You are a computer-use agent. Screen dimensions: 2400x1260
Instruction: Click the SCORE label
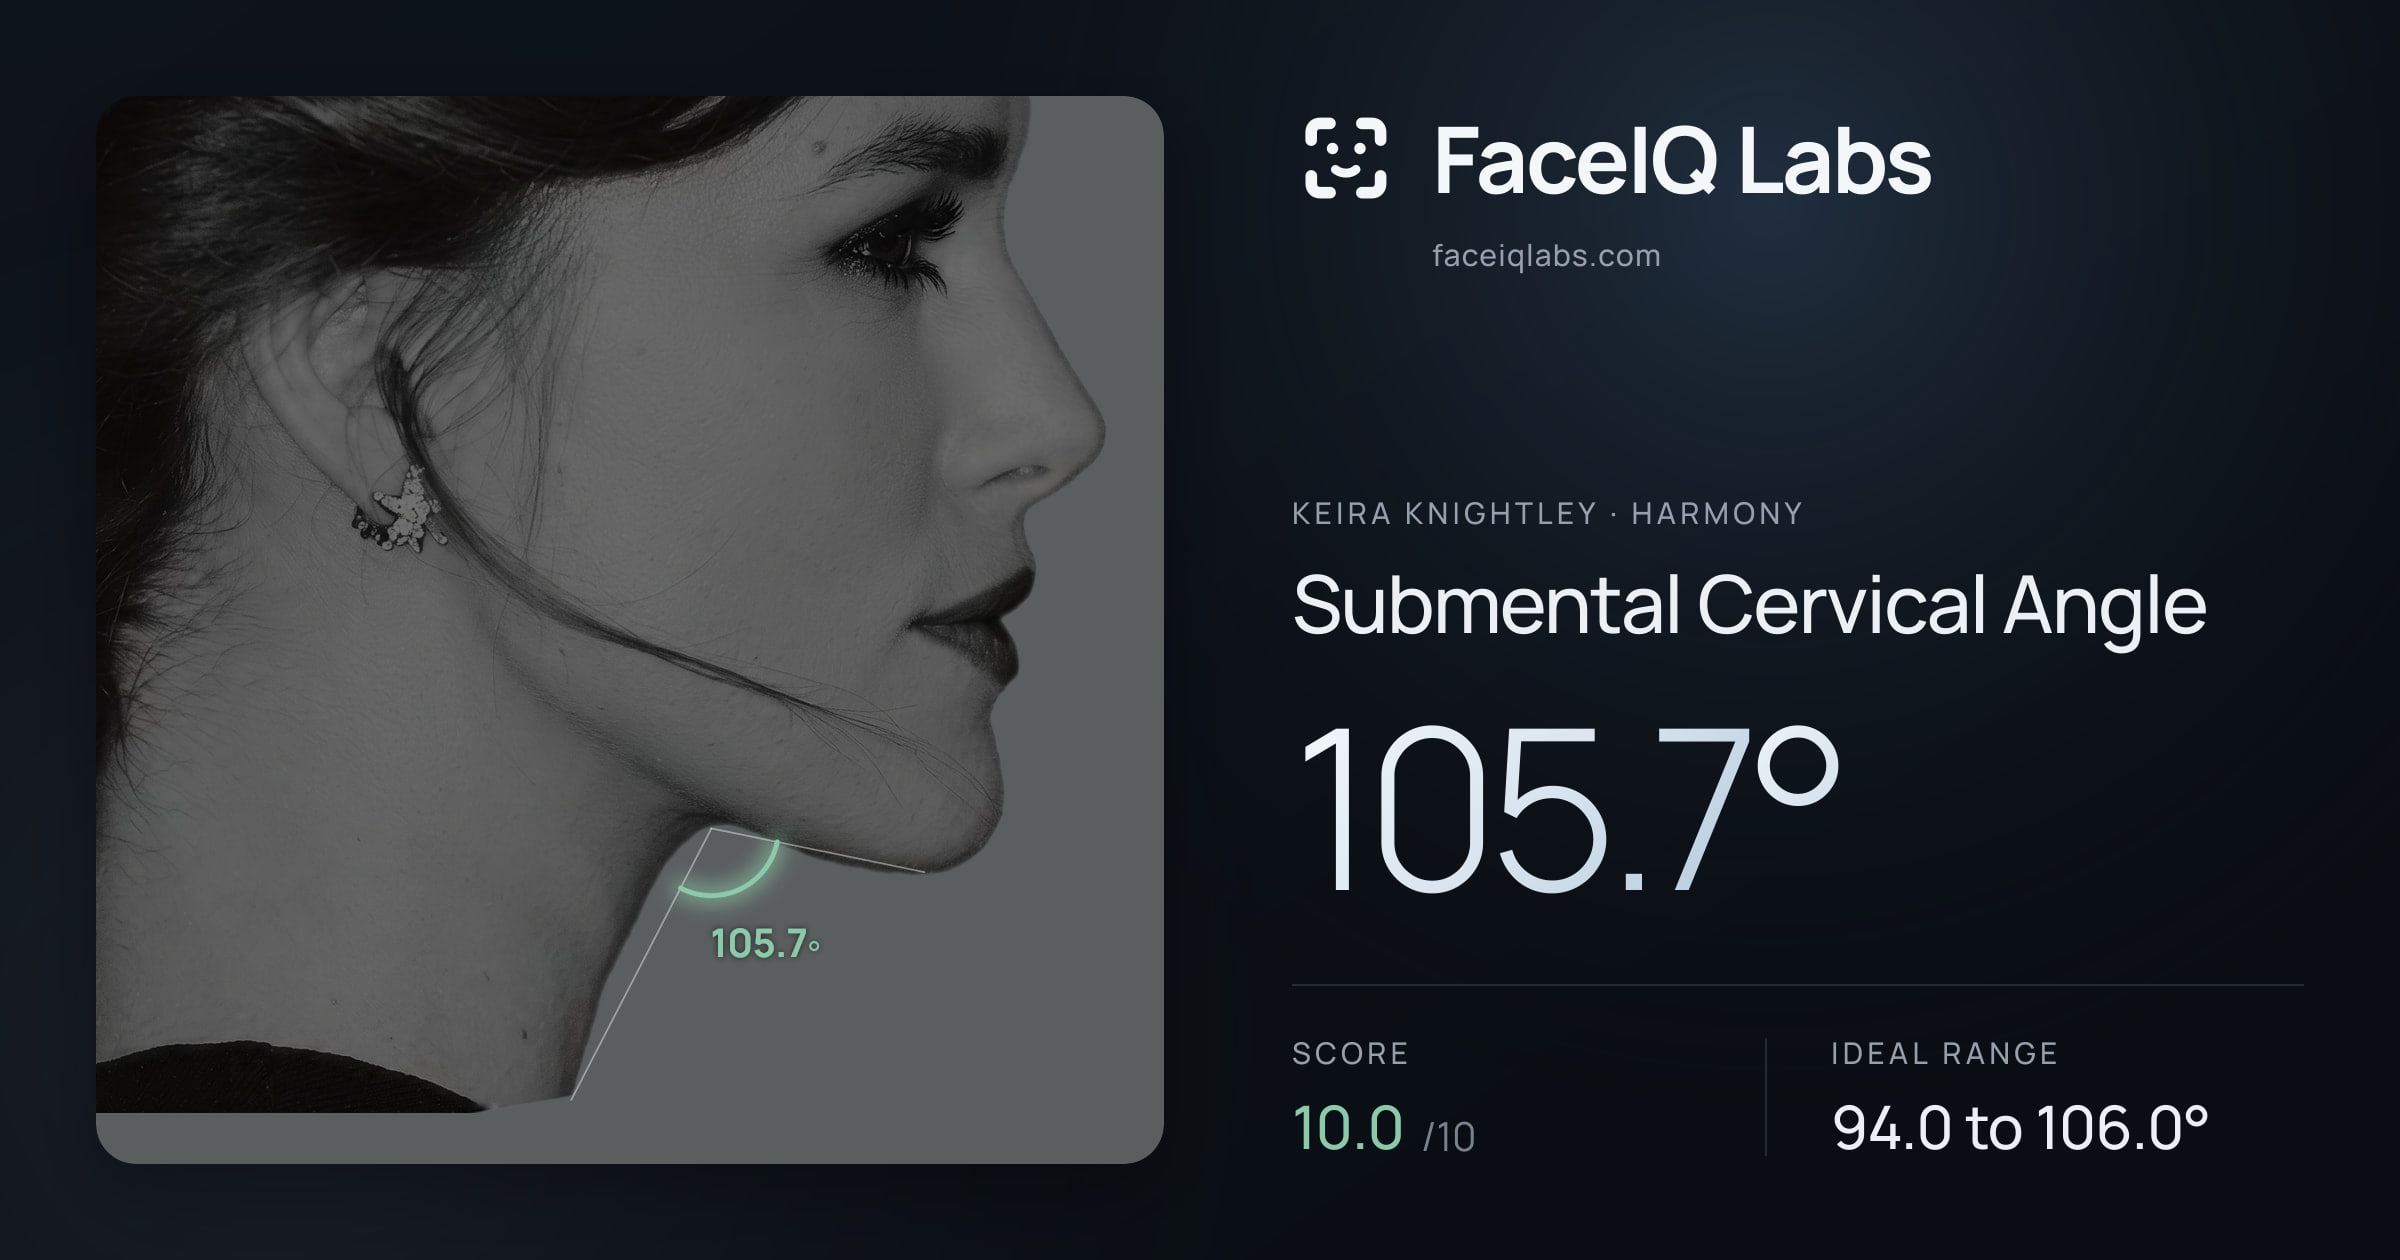click(1350, 1053)
